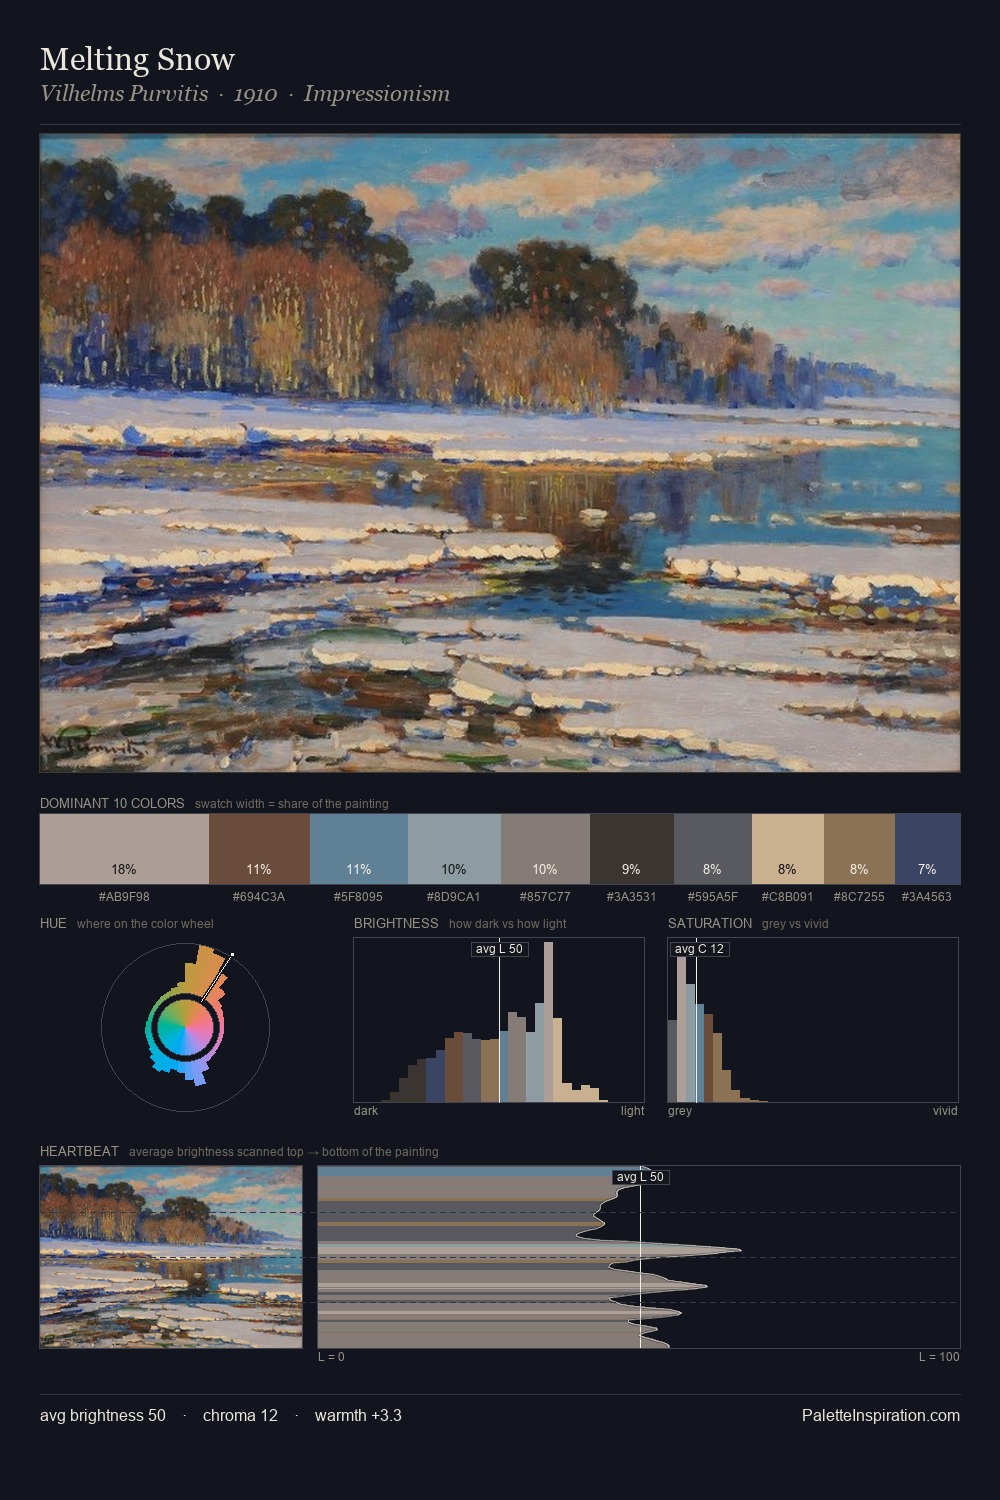Click the hue color wheel center
Screen dimensions: 1000x1500
(x=185, y=1026)
